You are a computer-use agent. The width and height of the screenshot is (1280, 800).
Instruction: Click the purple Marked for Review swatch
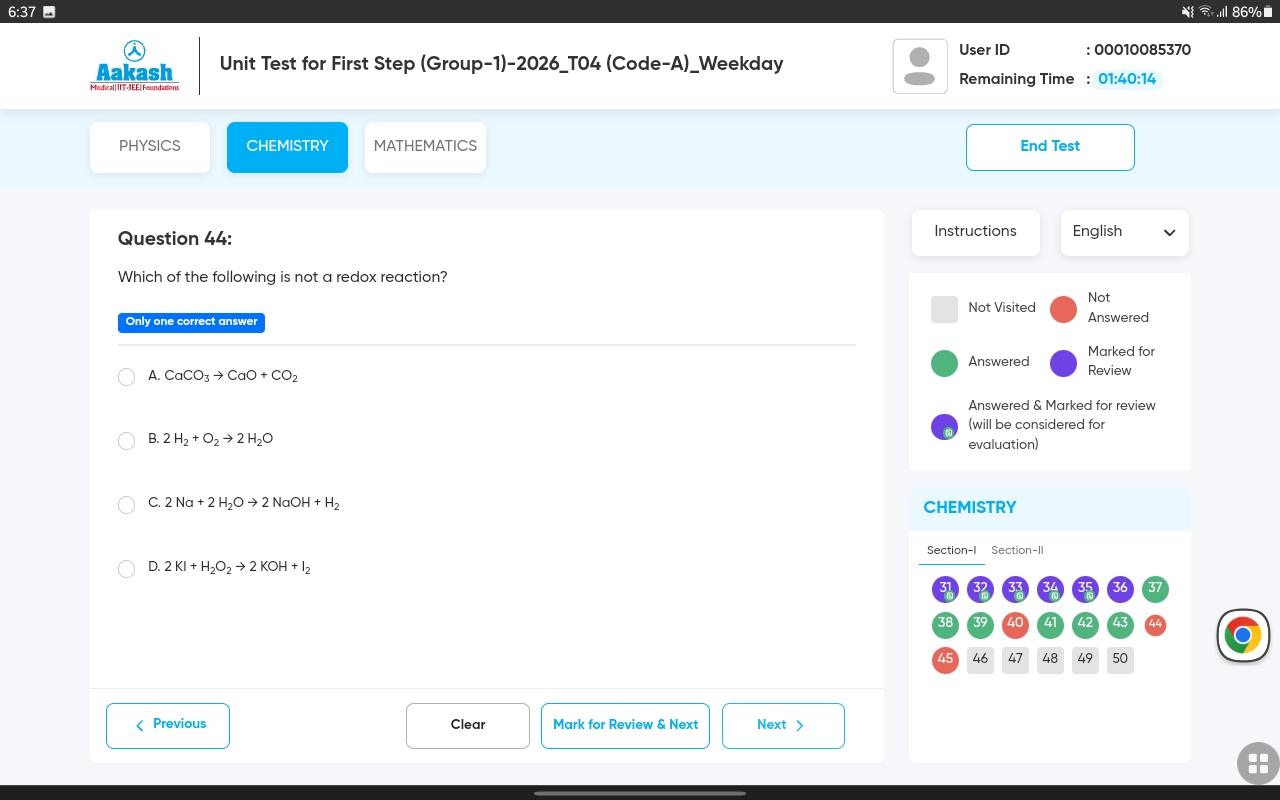(1063, 363)
